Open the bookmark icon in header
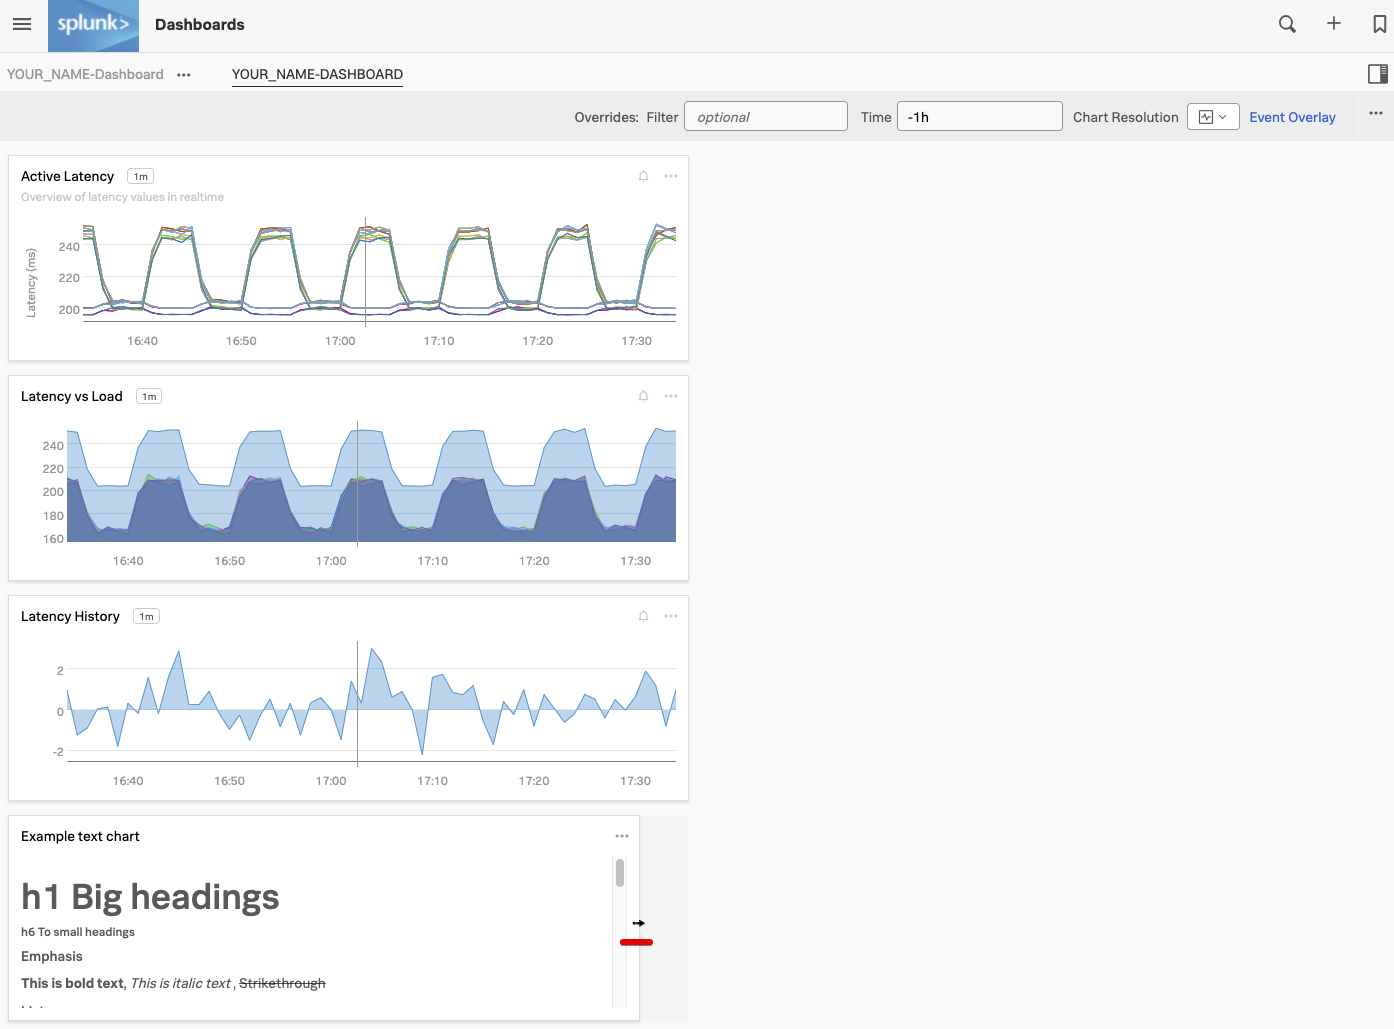1394x1029 pixels. [x=1380, y=24]
